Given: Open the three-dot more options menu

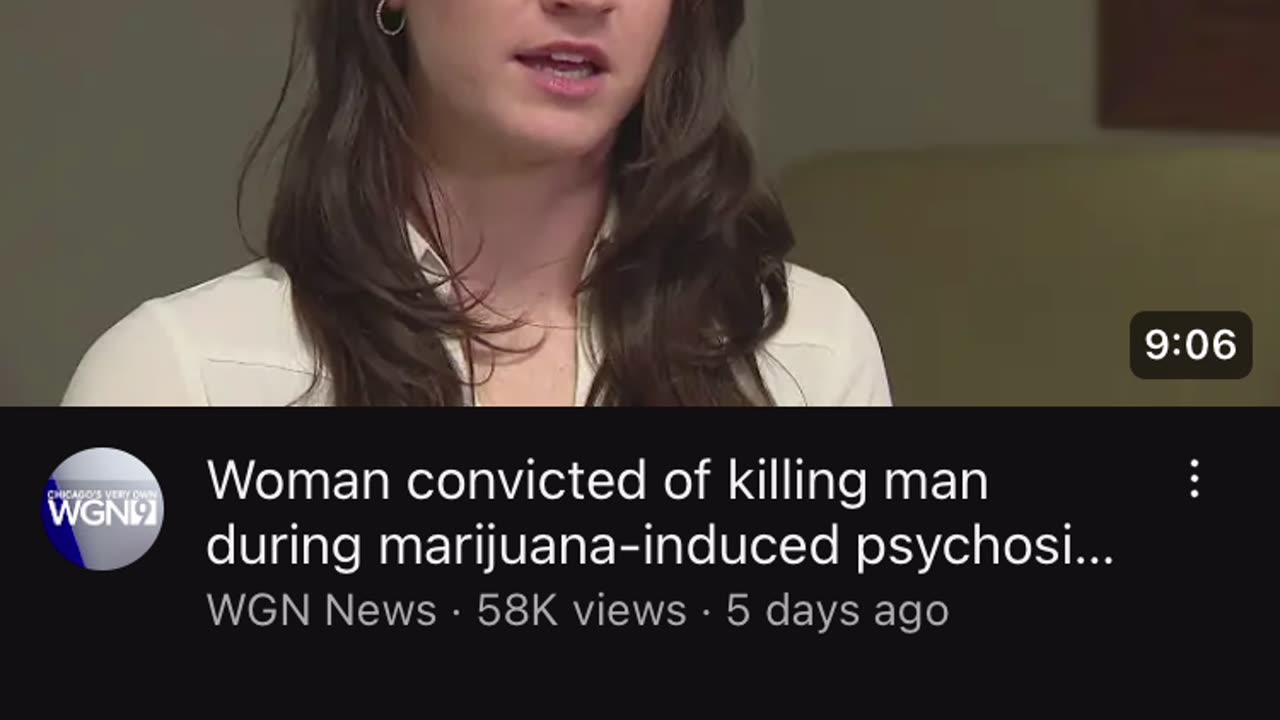Looking at the screenshot, I should click(1194, 479).
